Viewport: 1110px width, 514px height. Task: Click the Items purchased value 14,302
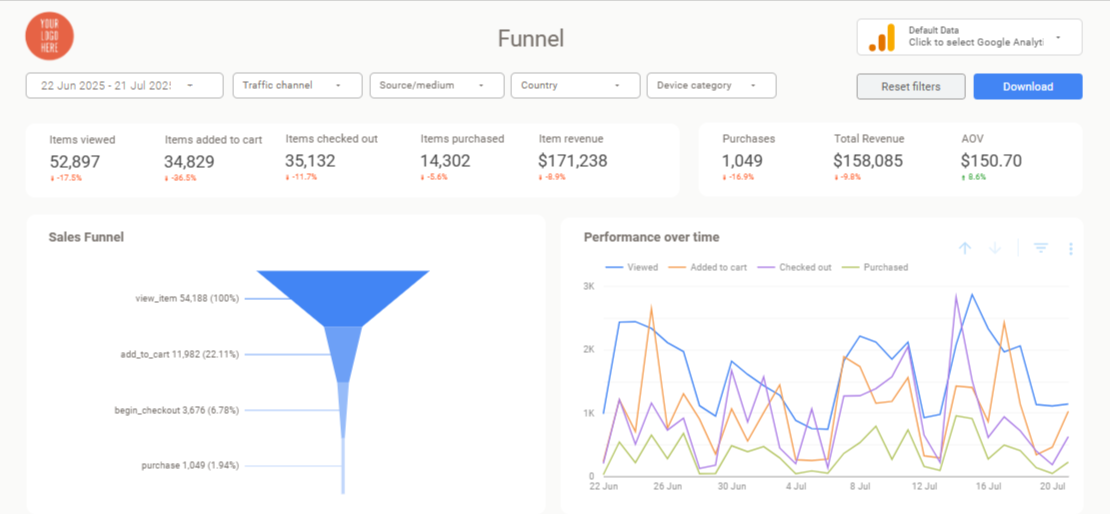coord(445,161)
